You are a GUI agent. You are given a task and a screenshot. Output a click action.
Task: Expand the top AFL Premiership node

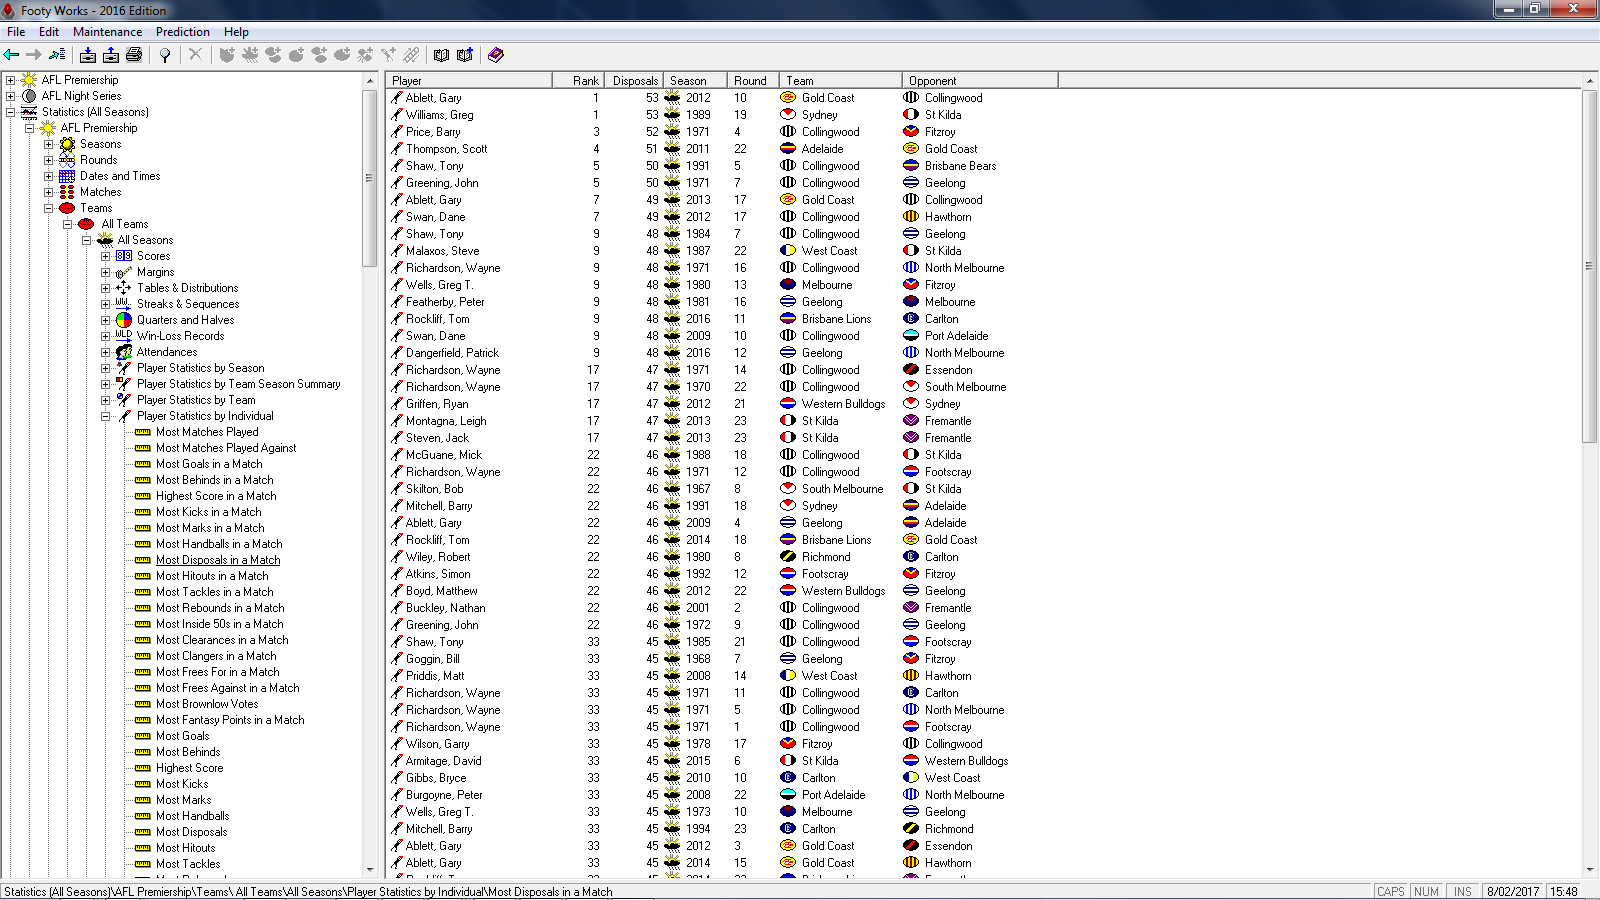[10, 80]
